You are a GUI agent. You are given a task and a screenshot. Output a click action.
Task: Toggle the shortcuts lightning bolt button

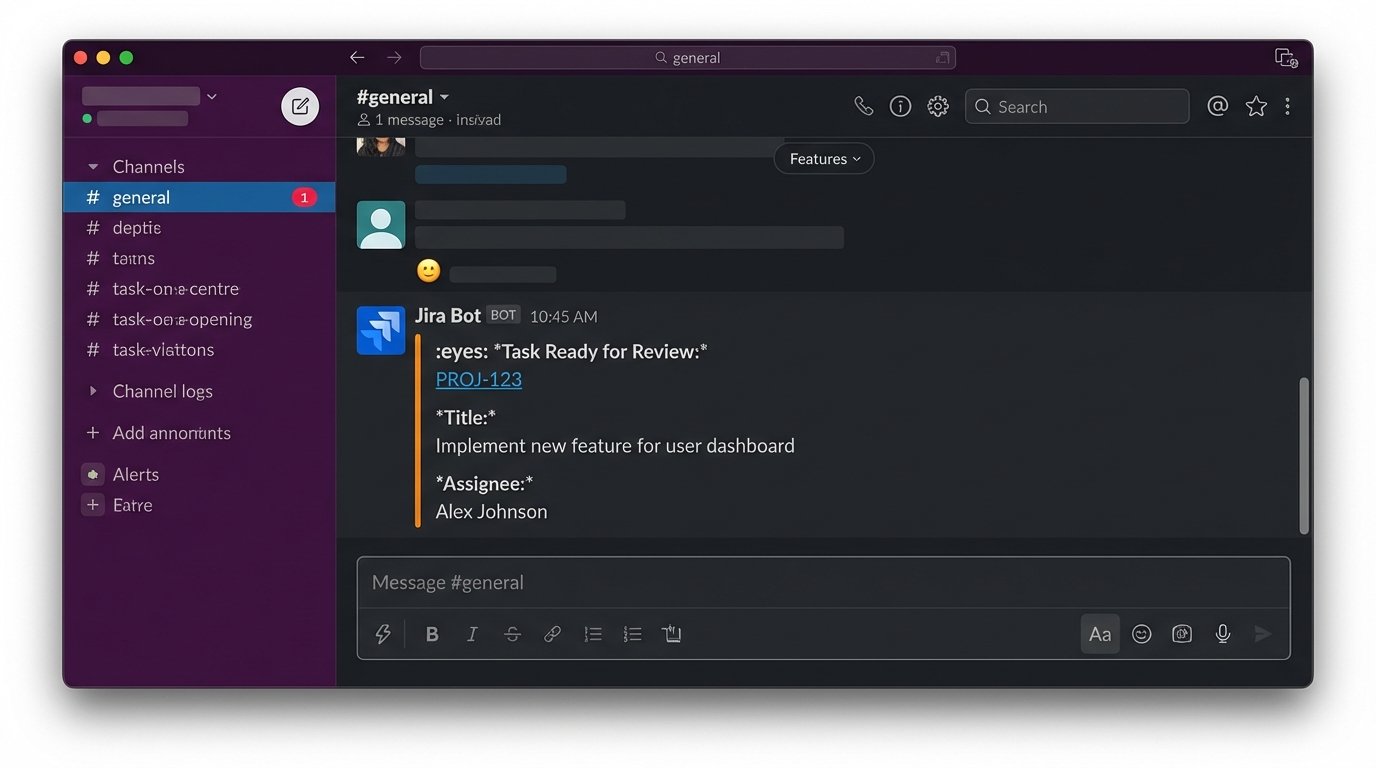(383, 633)
